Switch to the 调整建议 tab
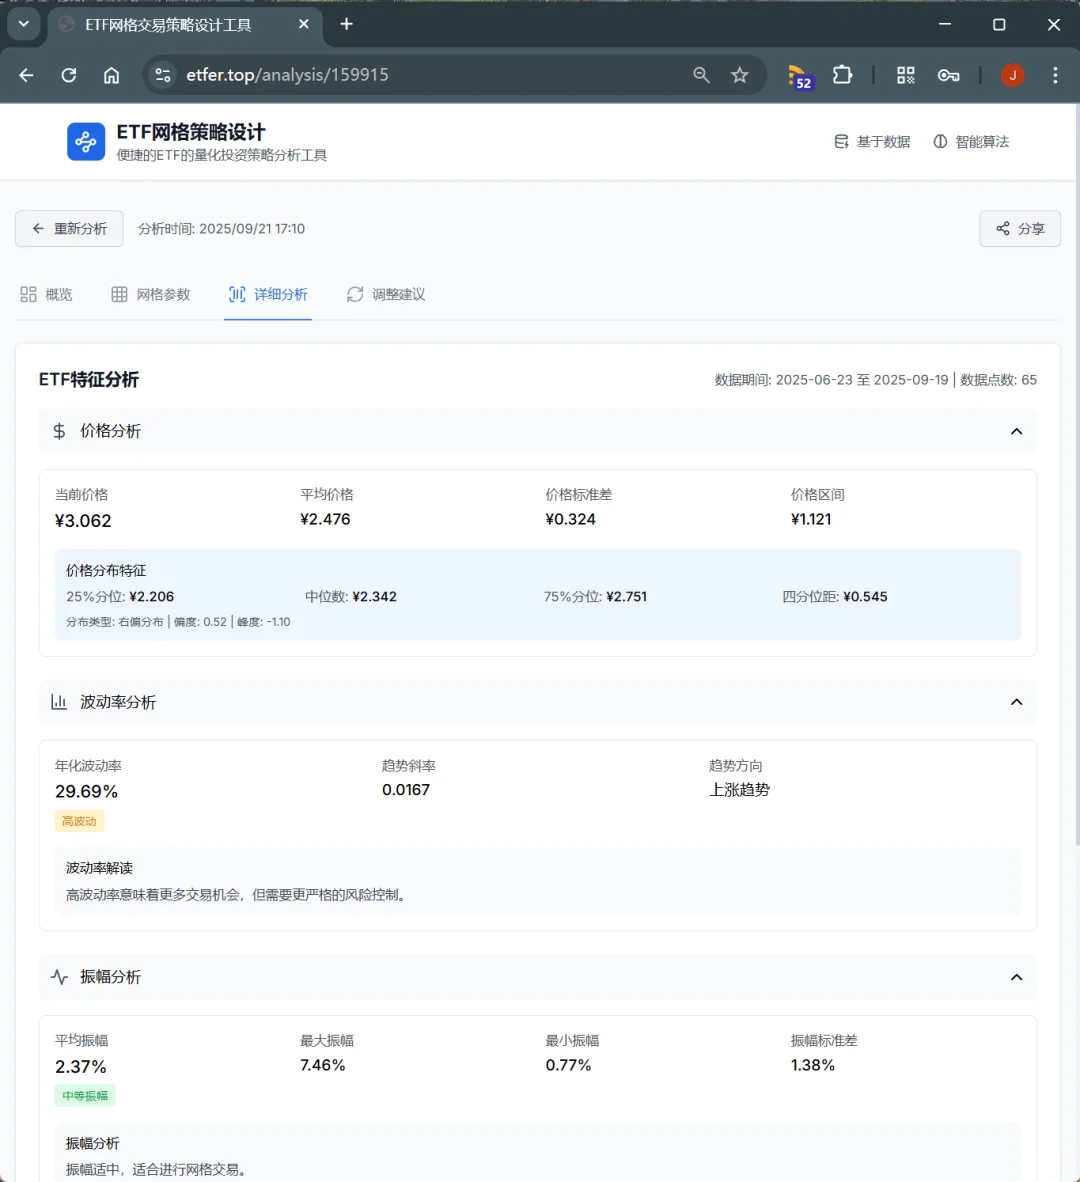This screenshot has height=1182, width=1080. point(386,294)
